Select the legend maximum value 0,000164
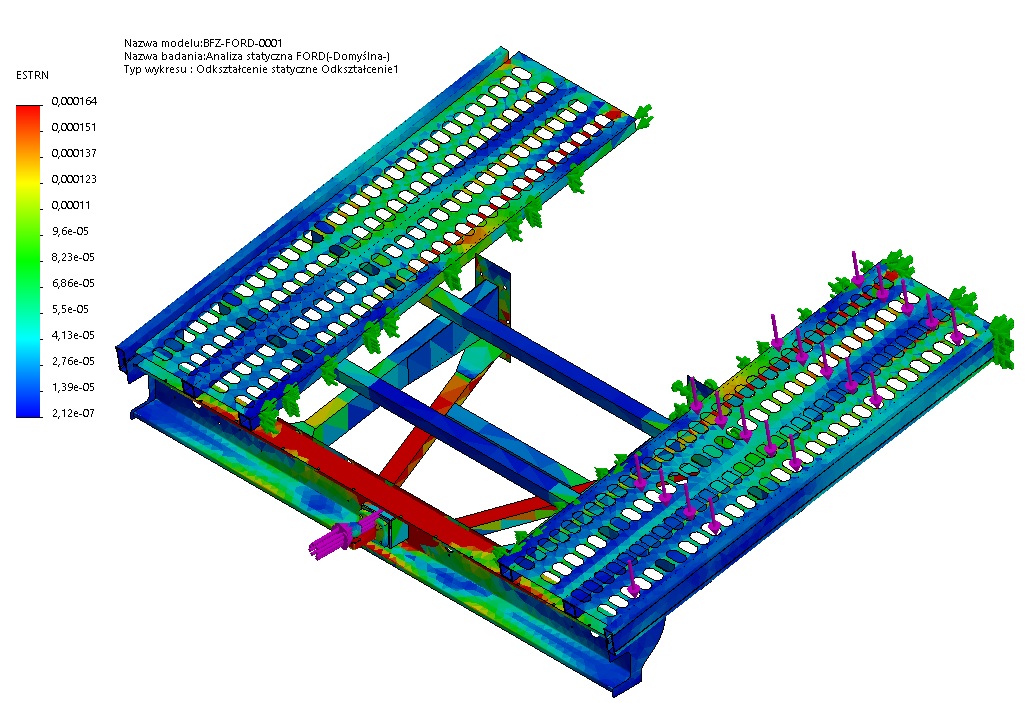Viewport: 1026px width, 703px height. (74, 101)
